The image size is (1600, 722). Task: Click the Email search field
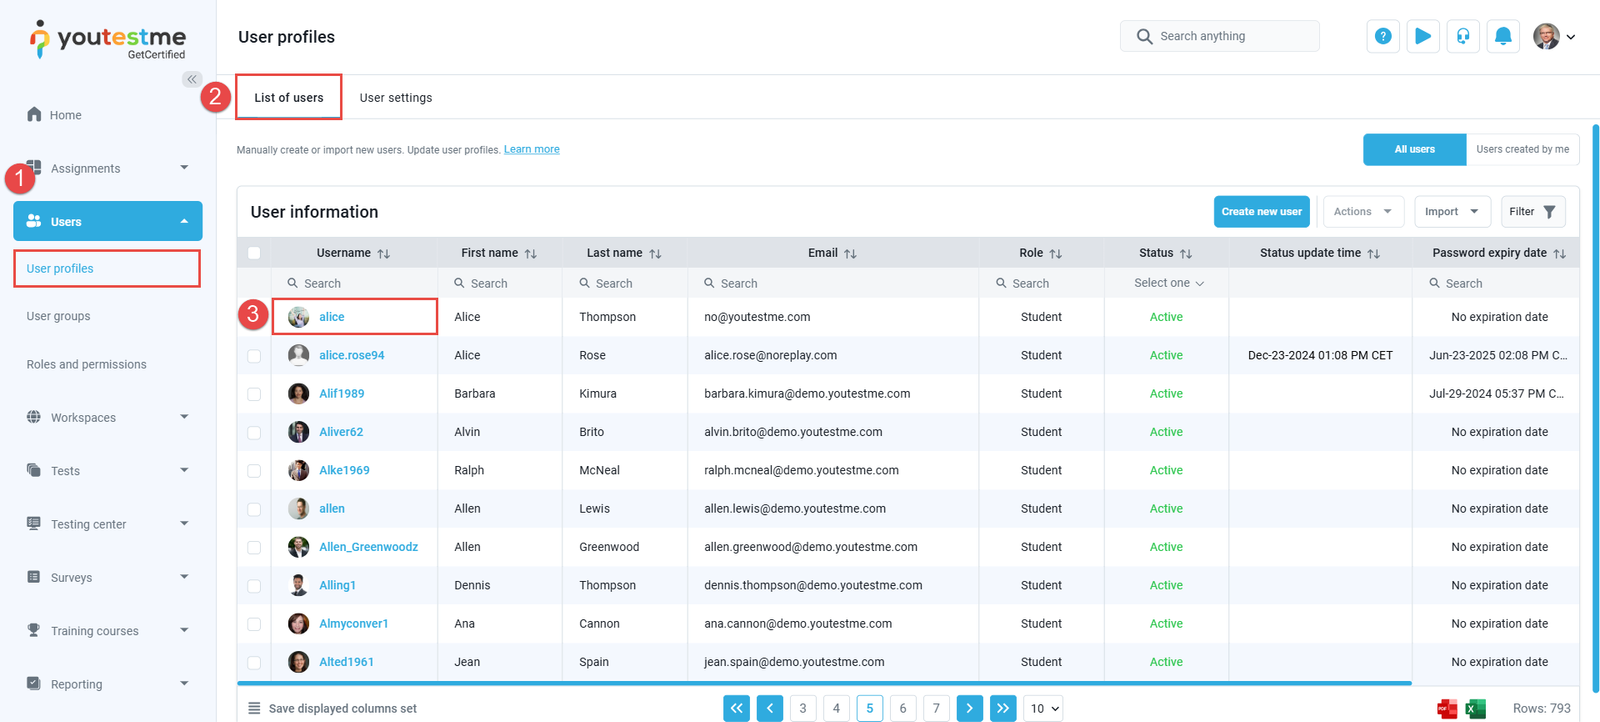coord(832,283)
